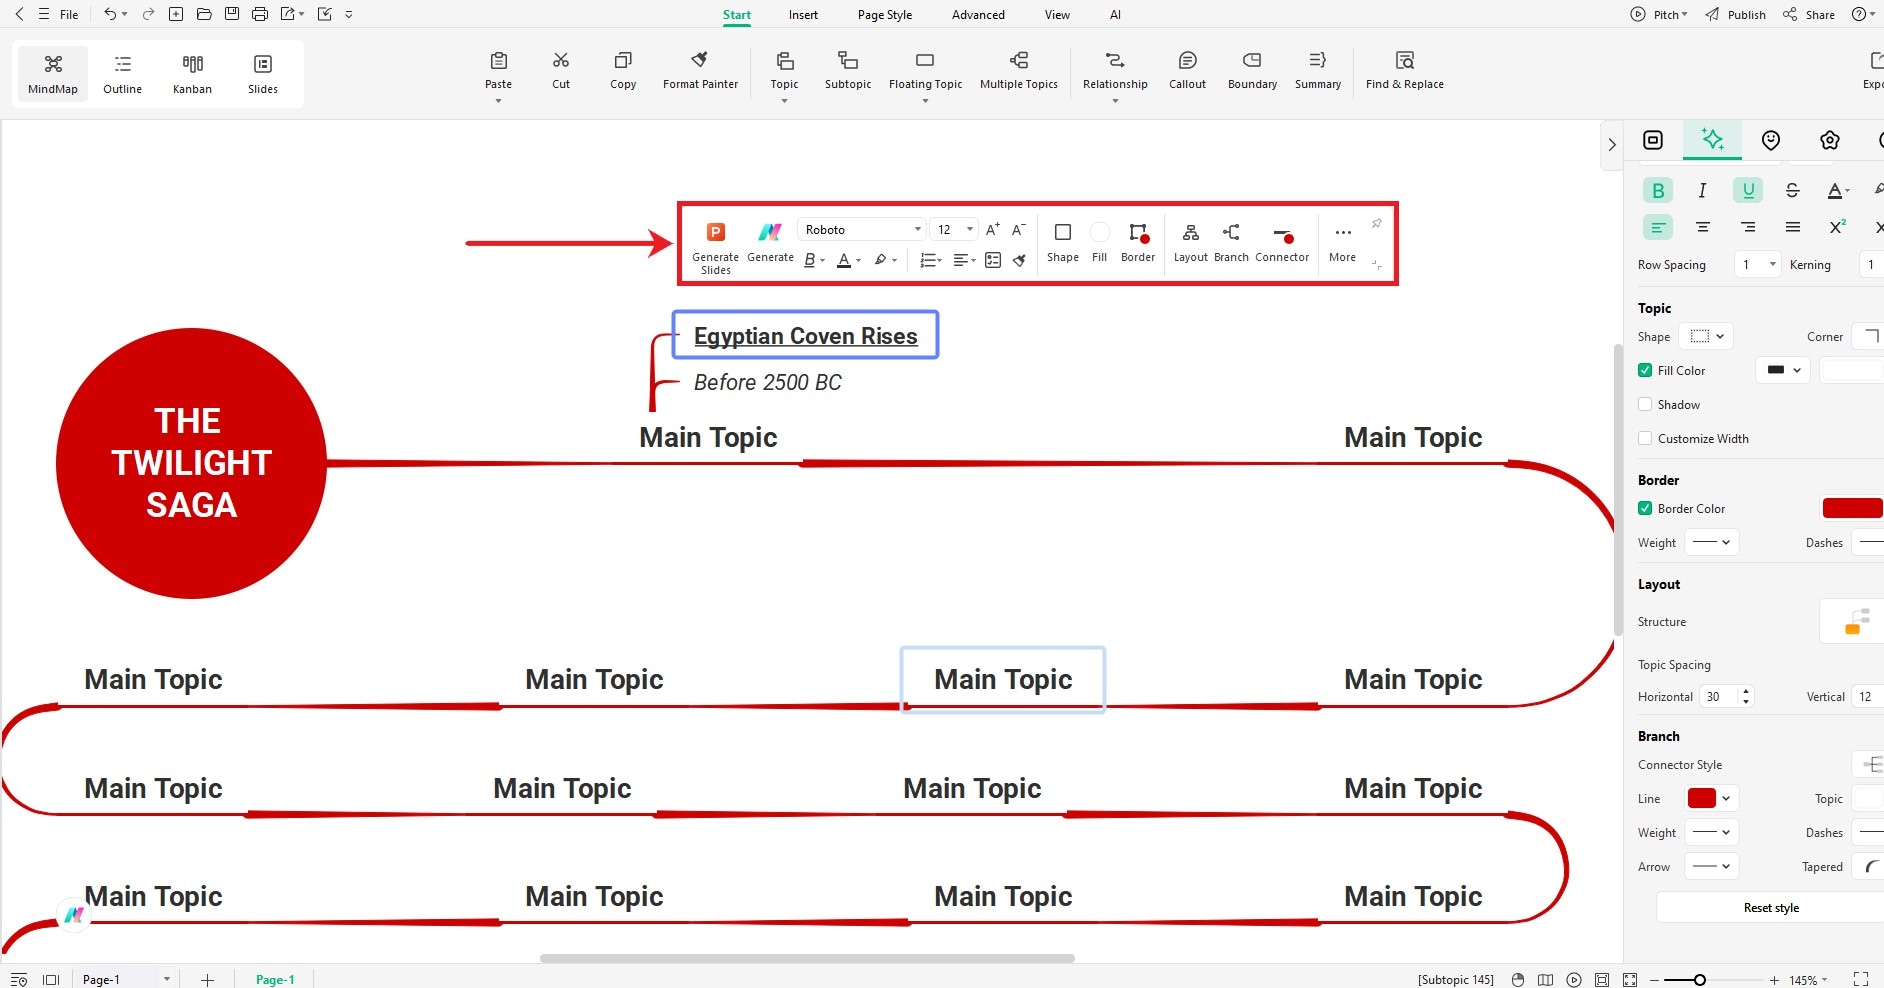Image resolution: width=1884 pixels, height=988 pixels.
Task: Open the Page Style ribbon tab
Action: coord(885,15)
